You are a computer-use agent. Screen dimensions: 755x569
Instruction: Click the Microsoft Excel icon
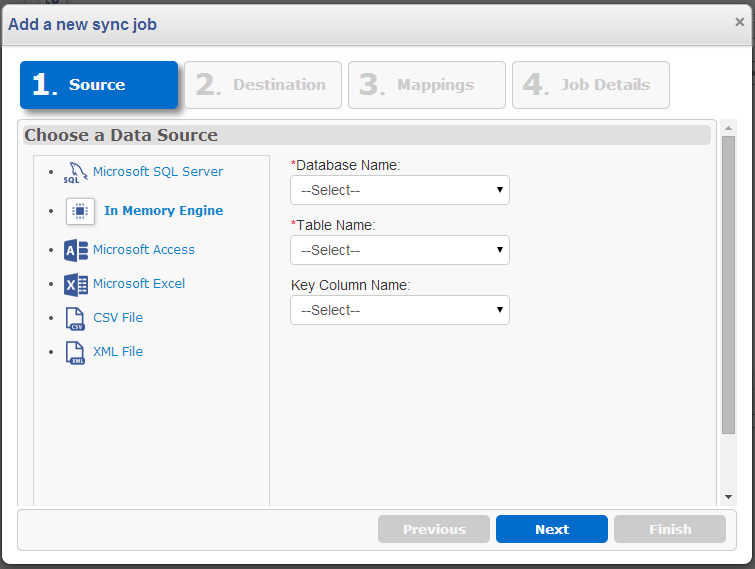(x=76, y=284)
